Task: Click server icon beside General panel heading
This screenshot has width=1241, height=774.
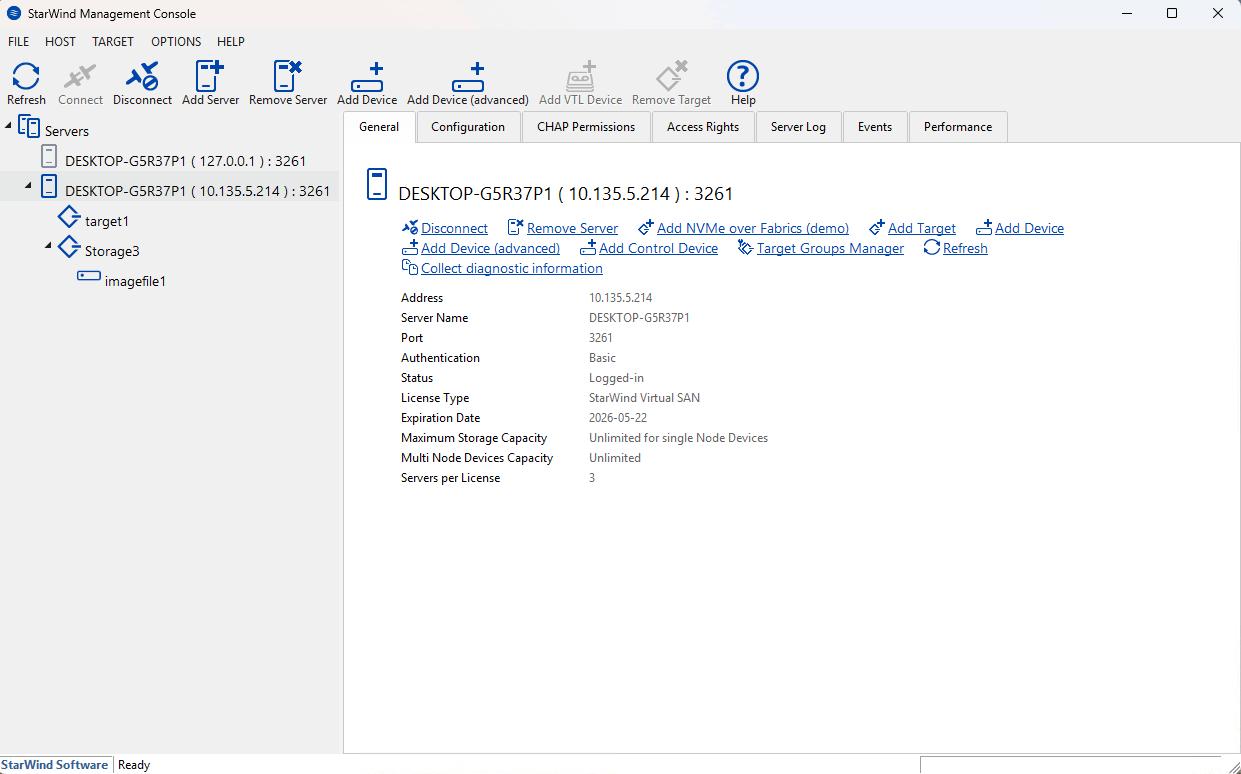Action: point(376,185)
